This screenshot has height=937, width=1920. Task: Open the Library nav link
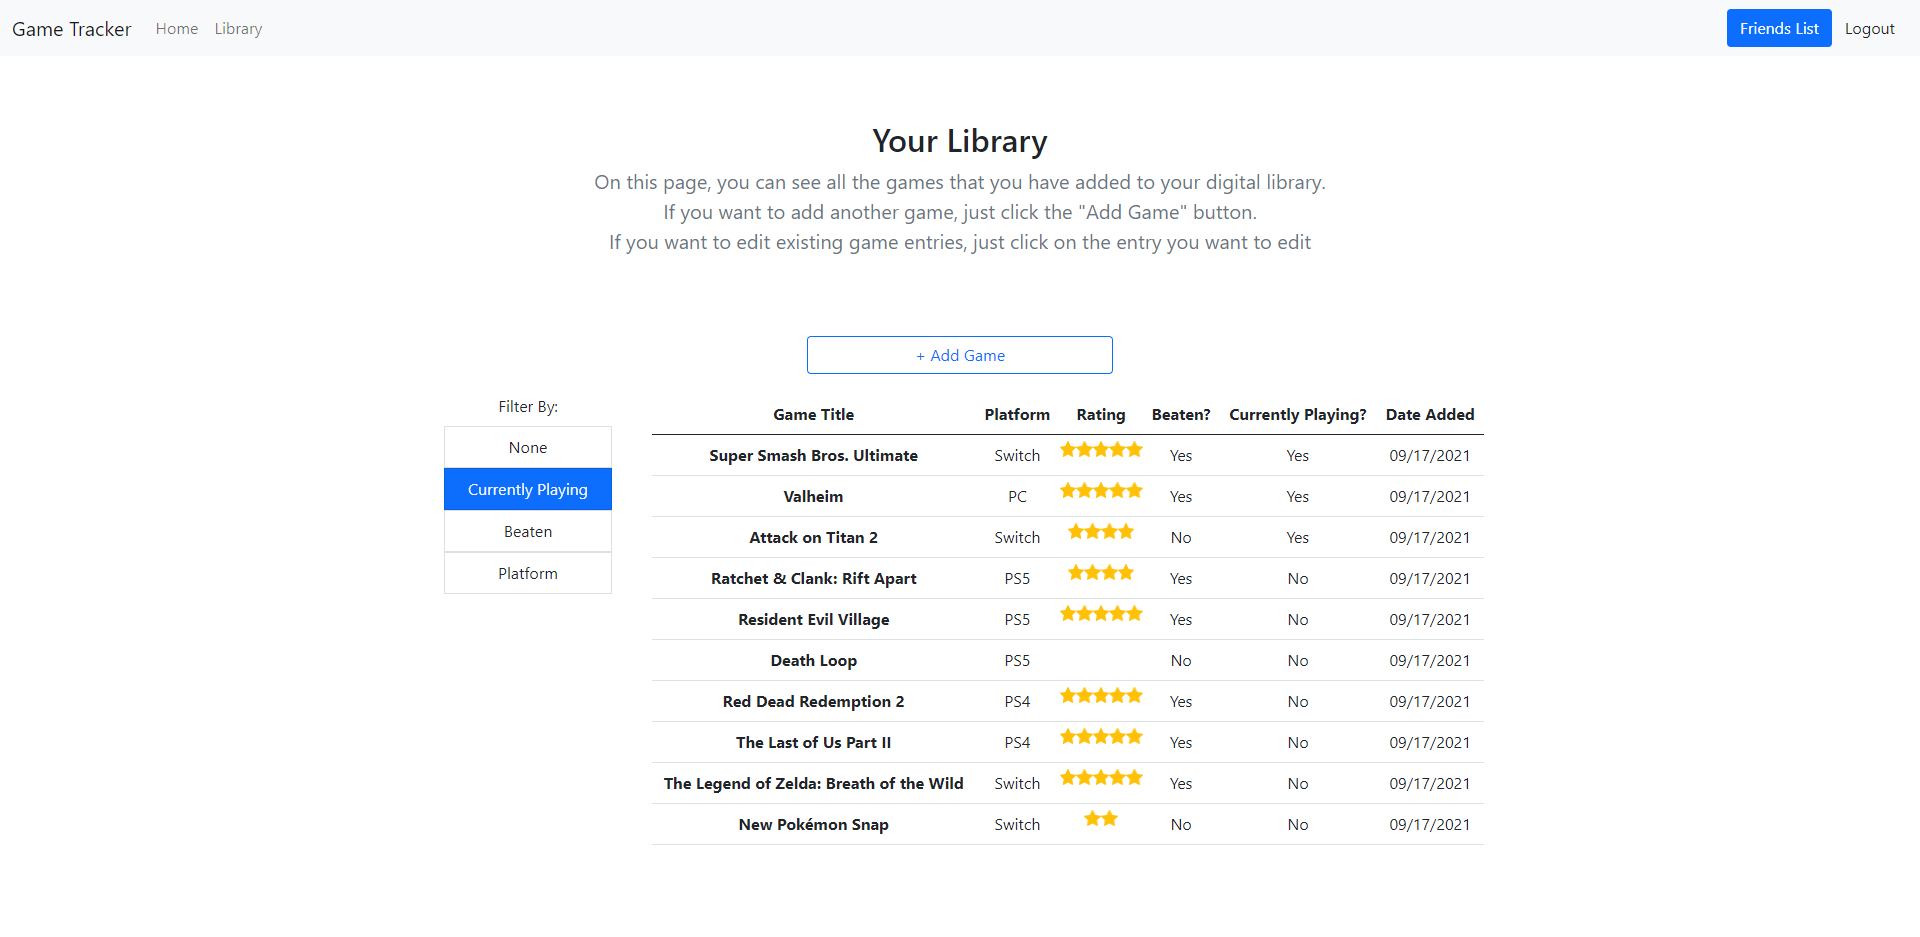[238, 29]
